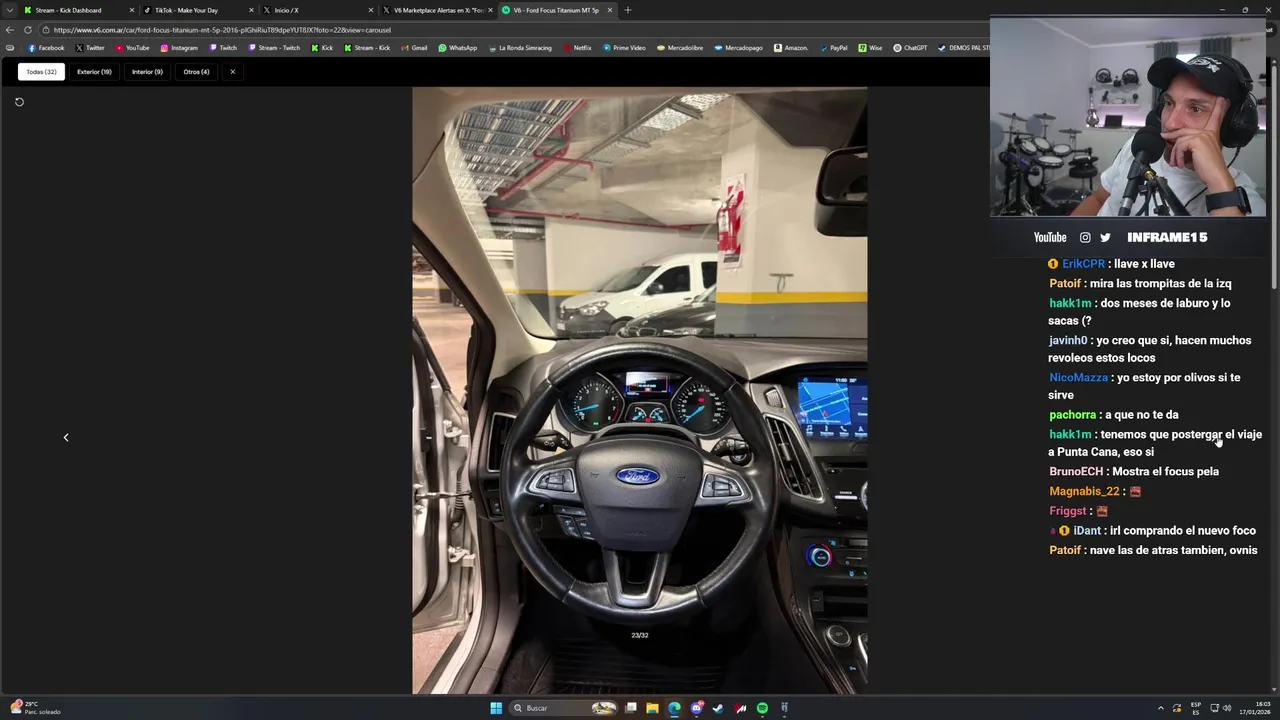Open the Prime Video bookmark

[624, 48]
